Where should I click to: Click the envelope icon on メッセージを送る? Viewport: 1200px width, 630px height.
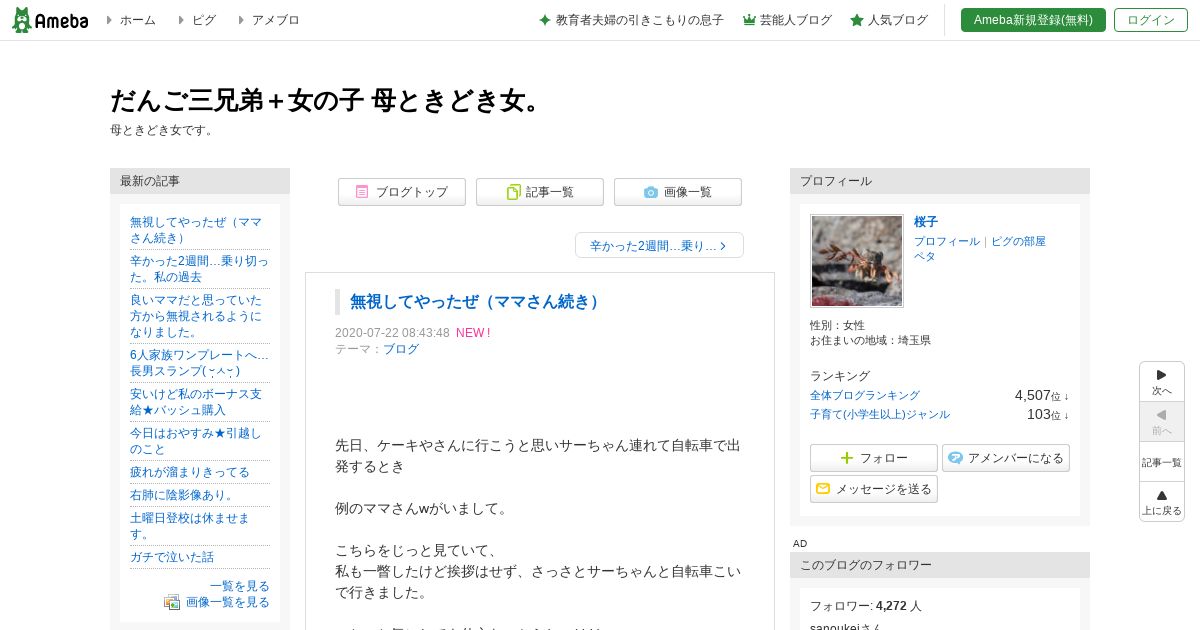pyautogui.click(x=823, y=489)
